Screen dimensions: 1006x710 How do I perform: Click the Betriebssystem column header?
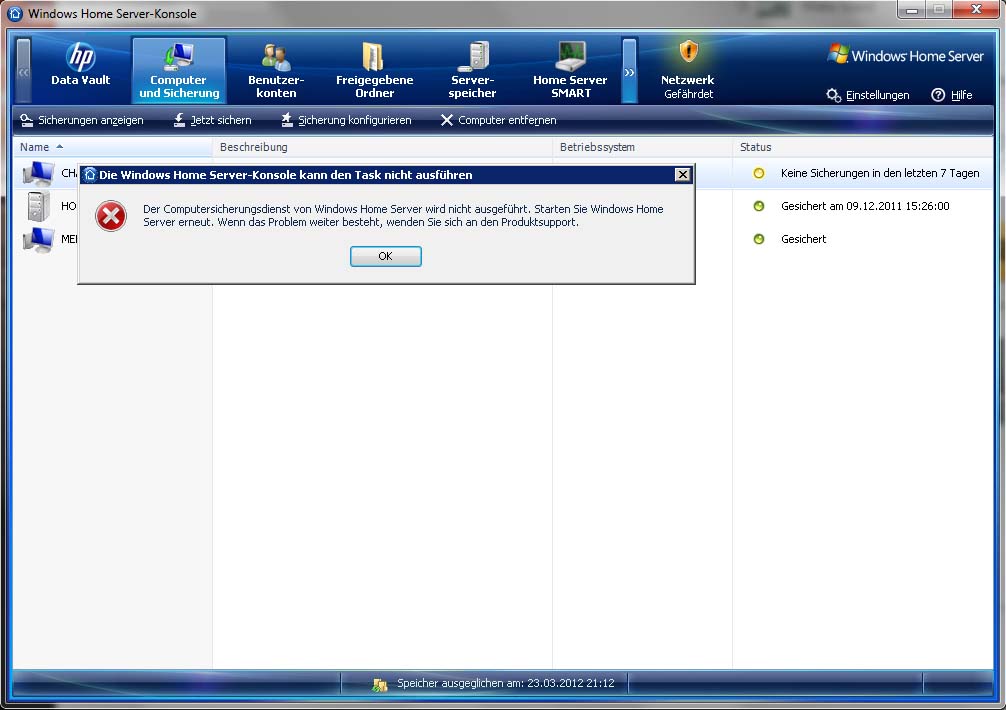(642, 147)
